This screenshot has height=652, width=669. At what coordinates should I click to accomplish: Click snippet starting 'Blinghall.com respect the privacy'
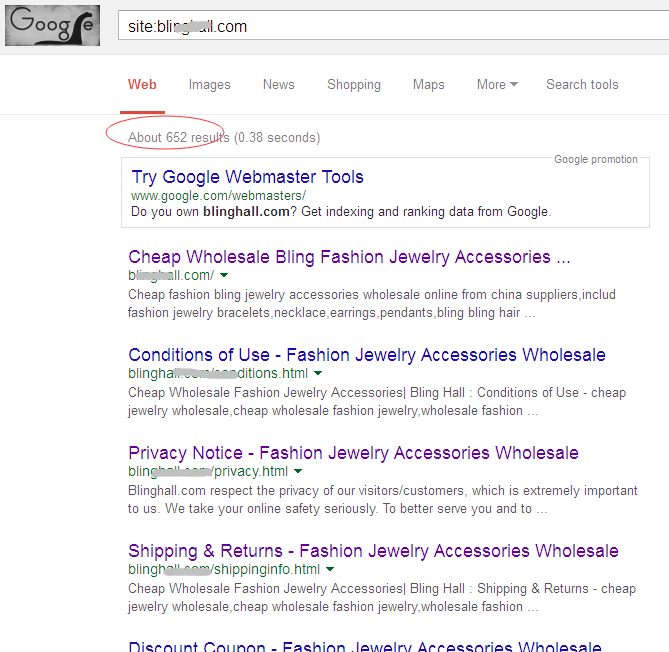click(383, 499)
